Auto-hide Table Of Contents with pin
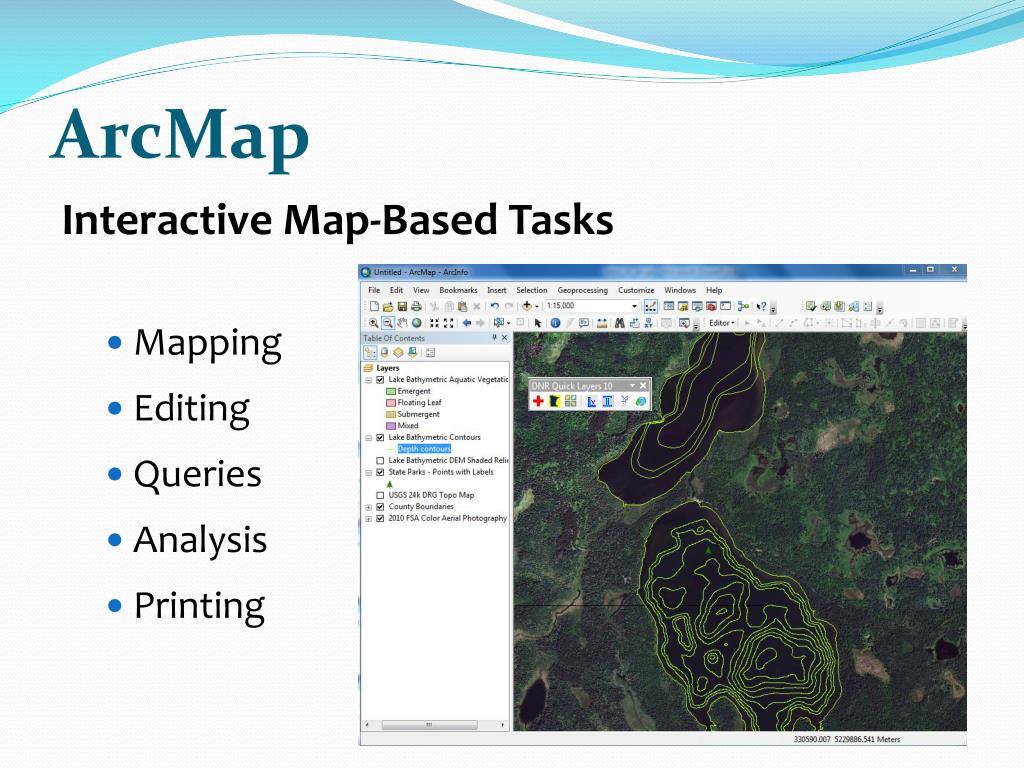This screenshot has height=768, width=1024. (x=494, y=338)
